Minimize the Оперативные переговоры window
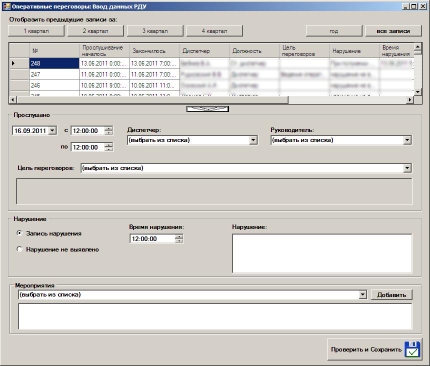 click(405, 6)
